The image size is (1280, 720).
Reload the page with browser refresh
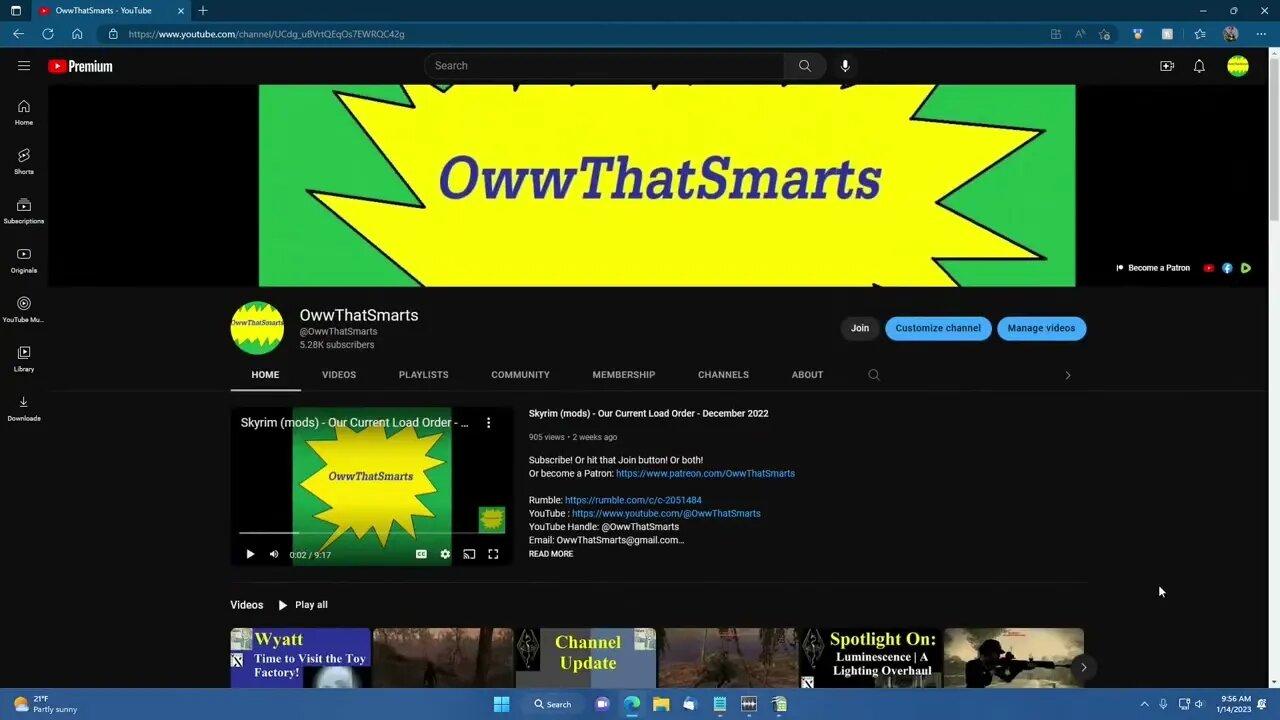click(47, 34)
